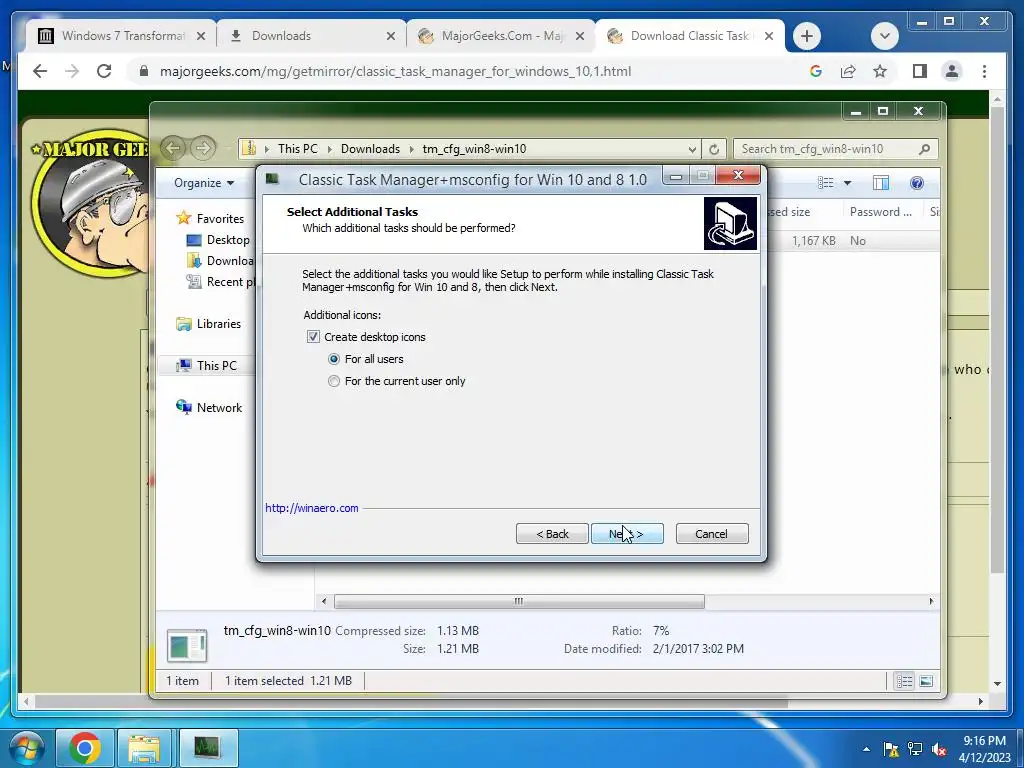This screenshot has height=768, width=1024.
Task: Switch to the Downloads browser tab
Action: 312,36
